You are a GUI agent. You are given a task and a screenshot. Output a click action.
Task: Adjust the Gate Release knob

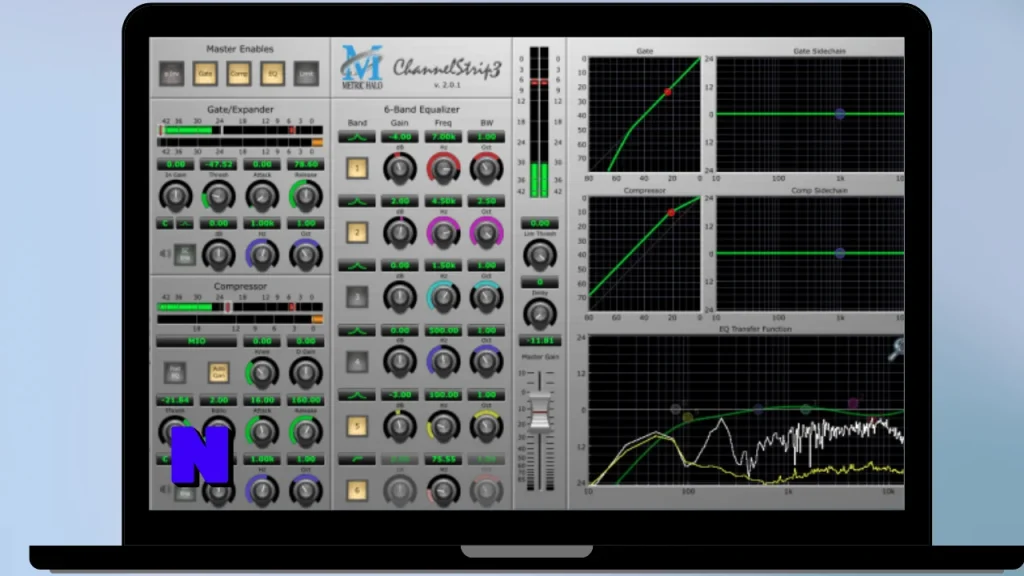306,196
